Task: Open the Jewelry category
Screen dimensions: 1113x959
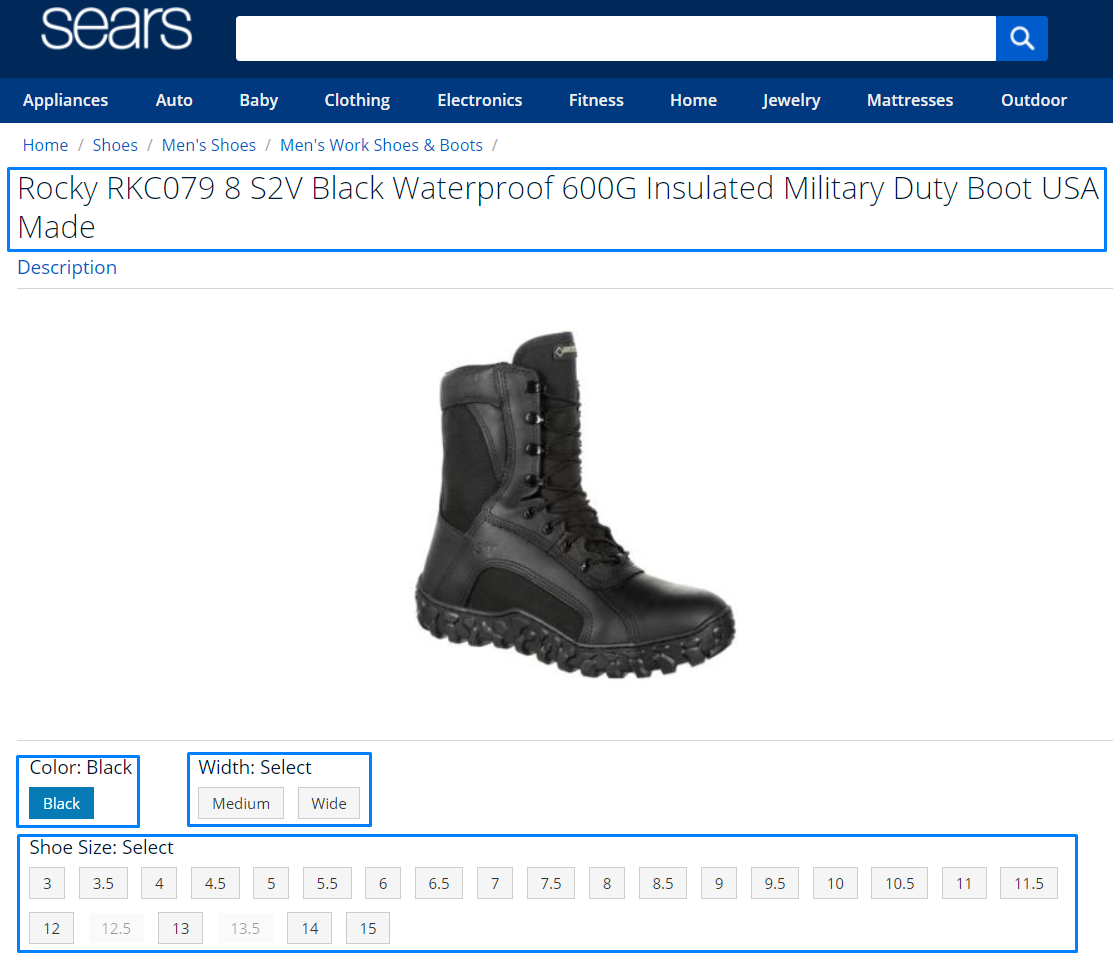Action: click(791, 100)
